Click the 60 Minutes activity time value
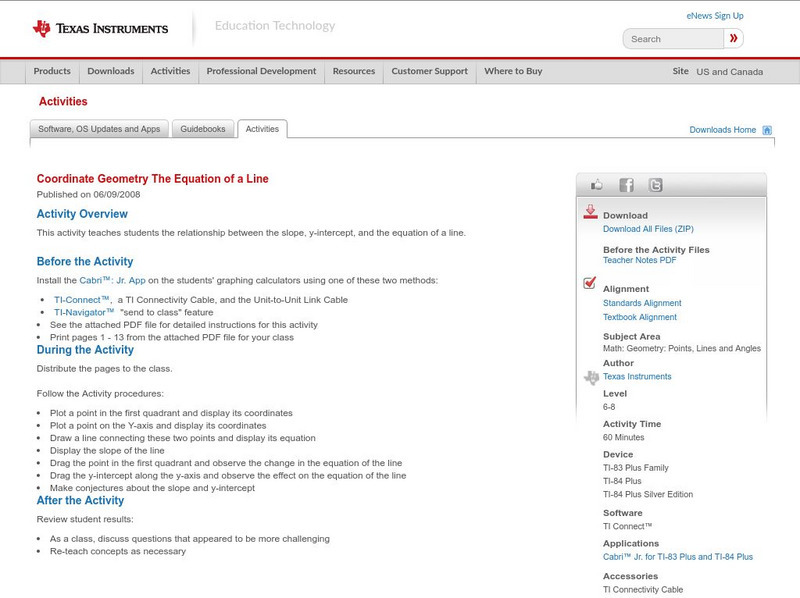The height and width of the screenshot is (598, 800). [623, 438]
